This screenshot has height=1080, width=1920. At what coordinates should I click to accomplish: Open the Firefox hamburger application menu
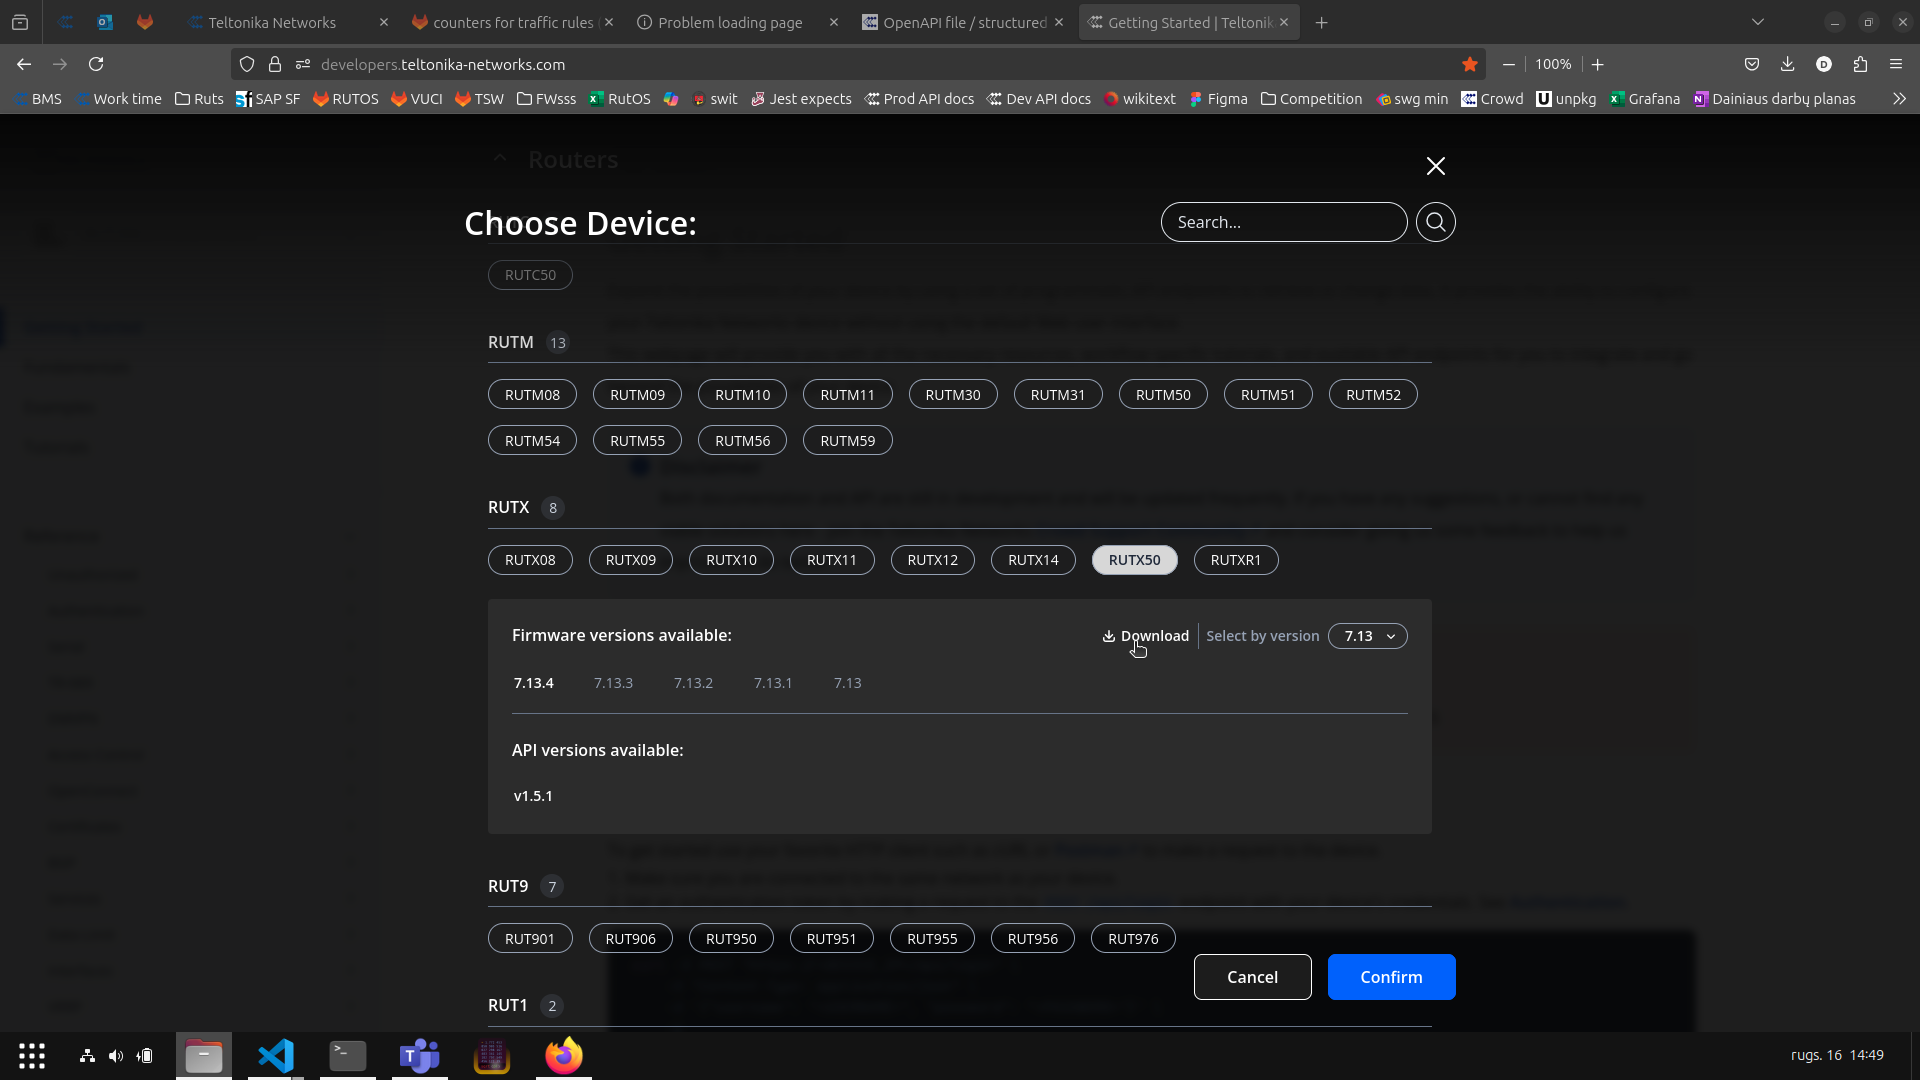coord(1896,64)
